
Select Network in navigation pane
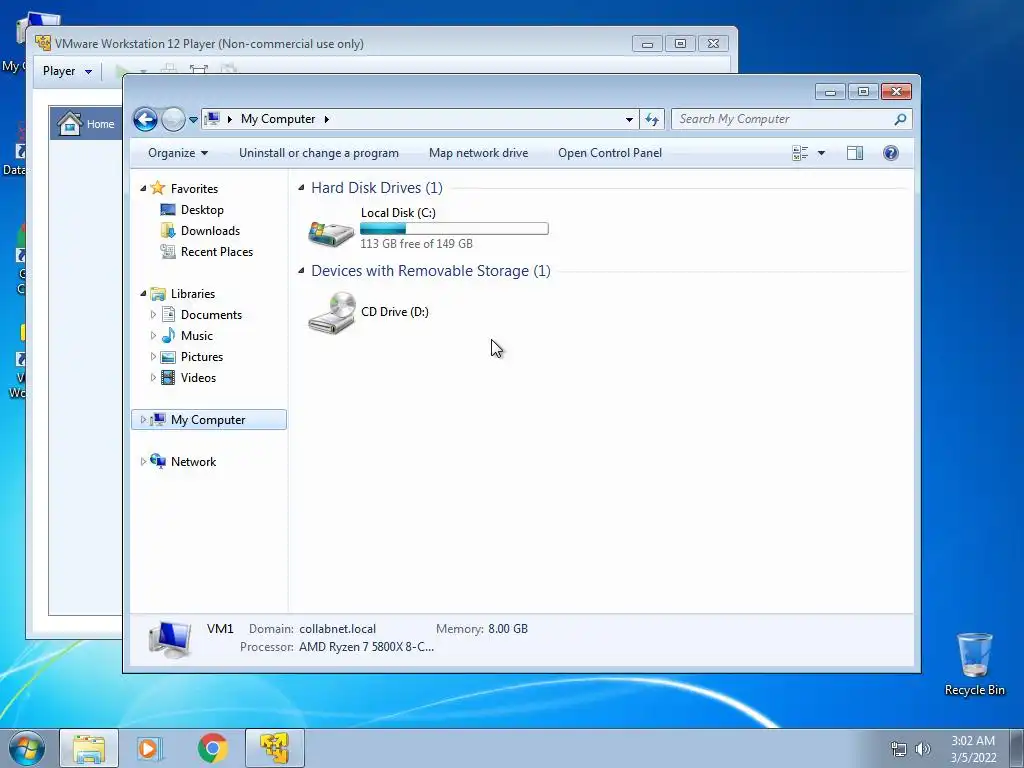[x=193, y=462]
